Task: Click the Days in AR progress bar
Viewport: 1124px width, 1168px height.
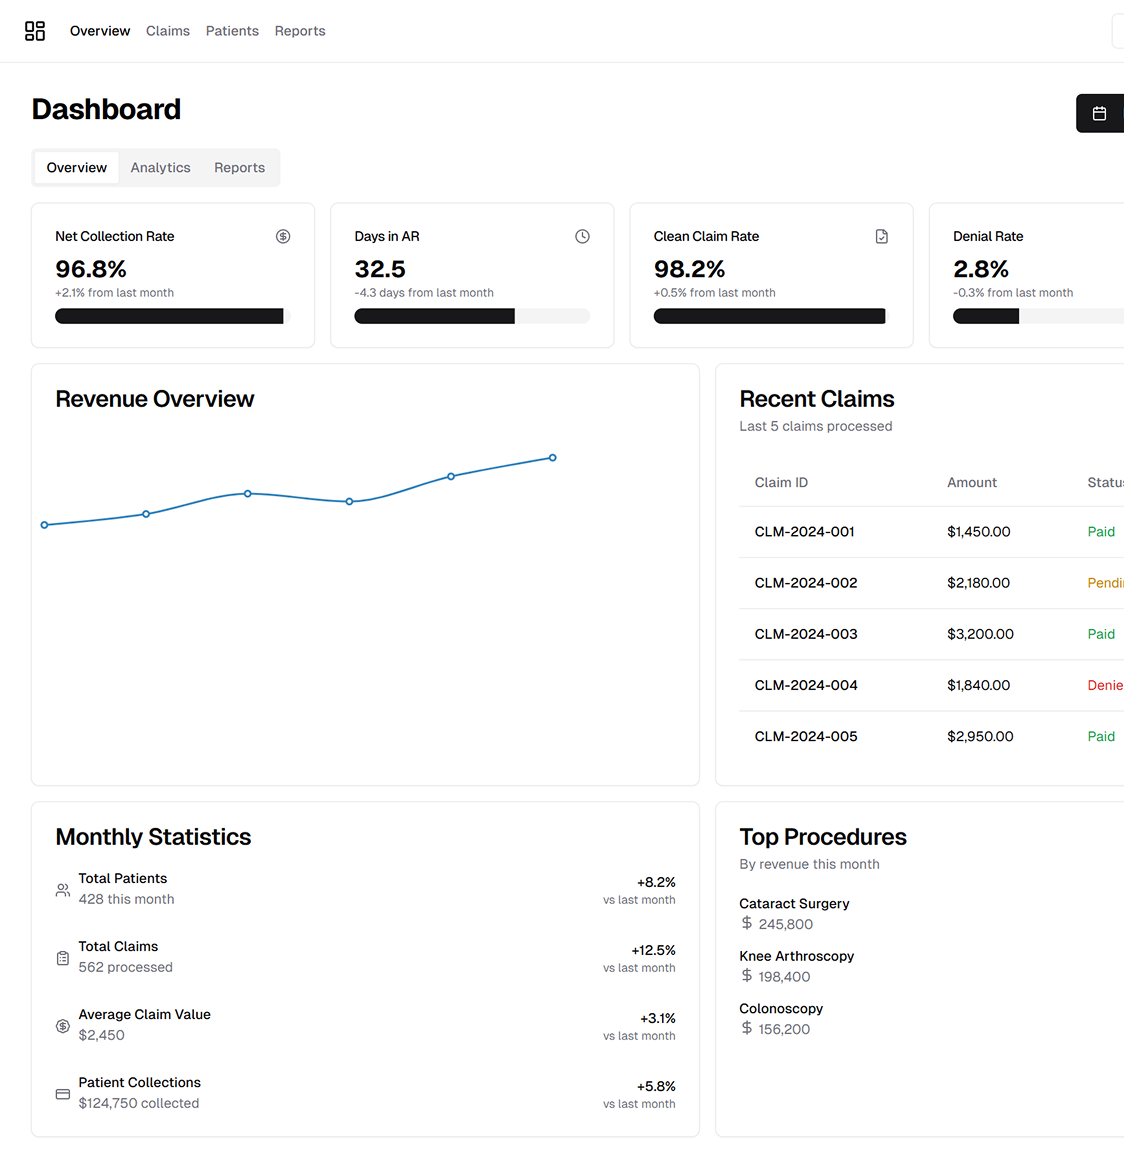Action: coord(472,316)
